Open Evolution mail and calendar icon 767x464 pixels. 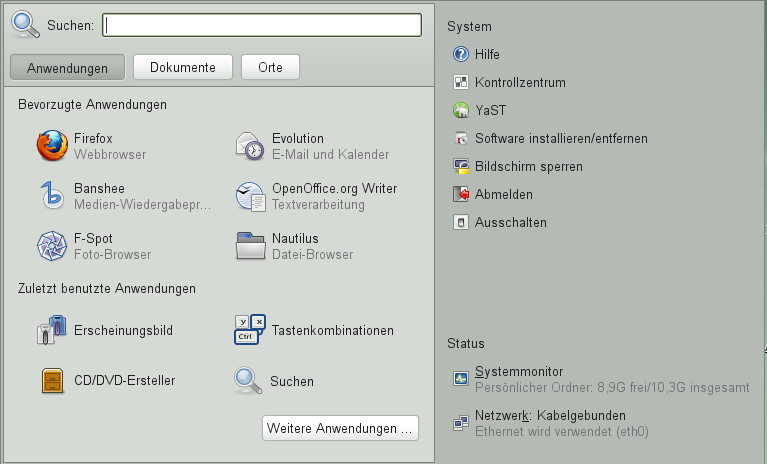[x=249, y=146]
